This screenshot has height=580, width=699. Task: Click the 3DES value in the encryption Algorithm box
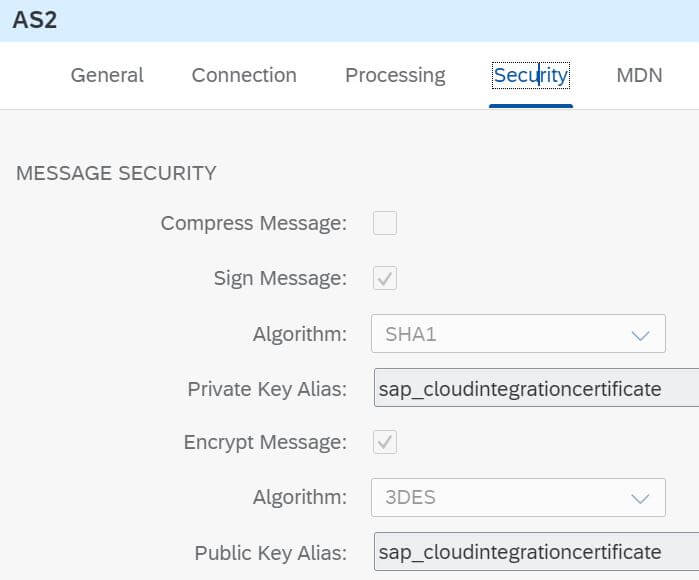(410, 497)
